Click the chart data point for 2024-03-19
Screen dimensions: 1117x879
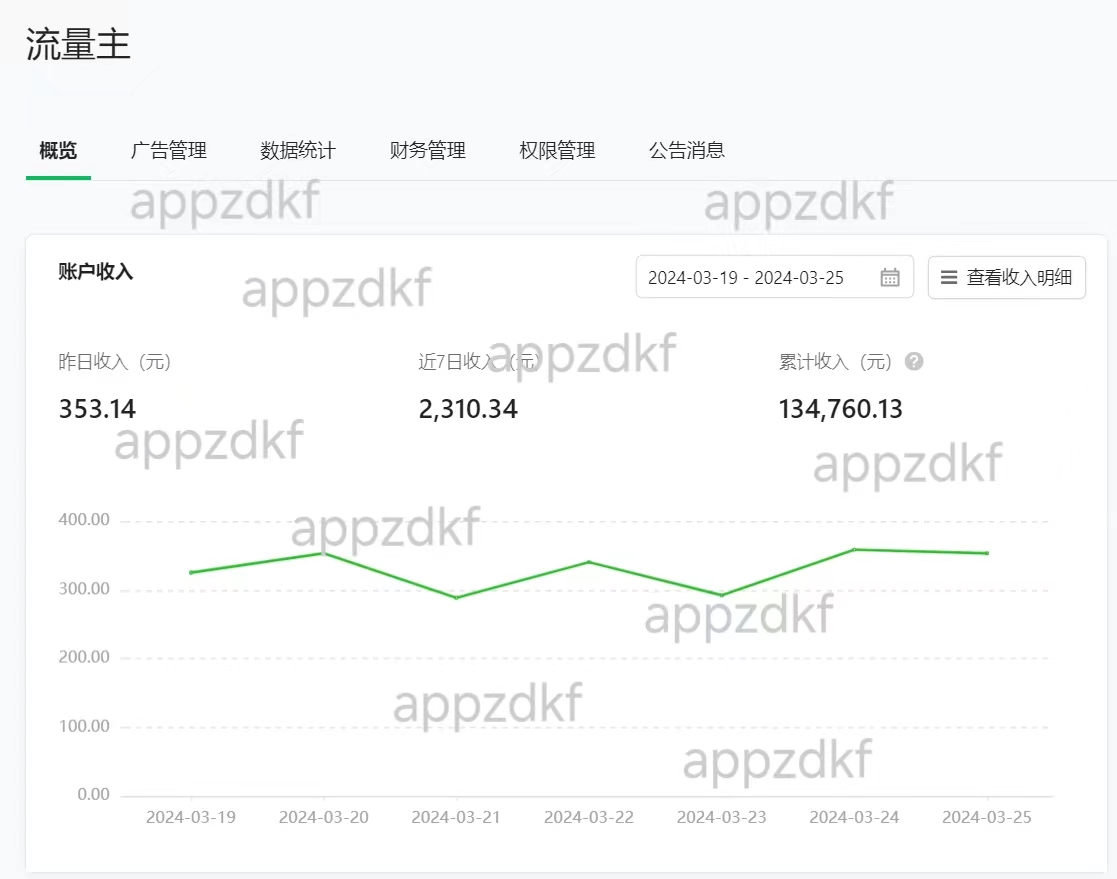[x=191, y=572]
